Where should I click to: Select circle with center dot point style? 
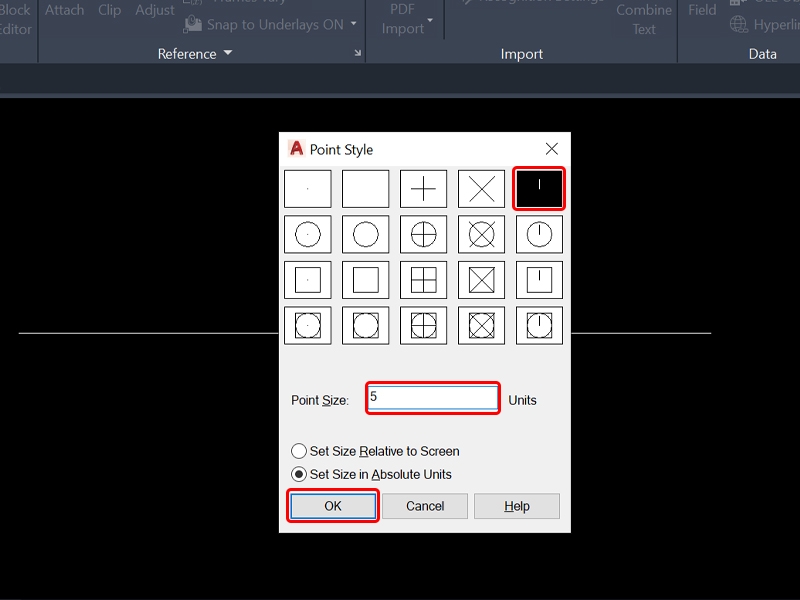[x=308, y=234]
